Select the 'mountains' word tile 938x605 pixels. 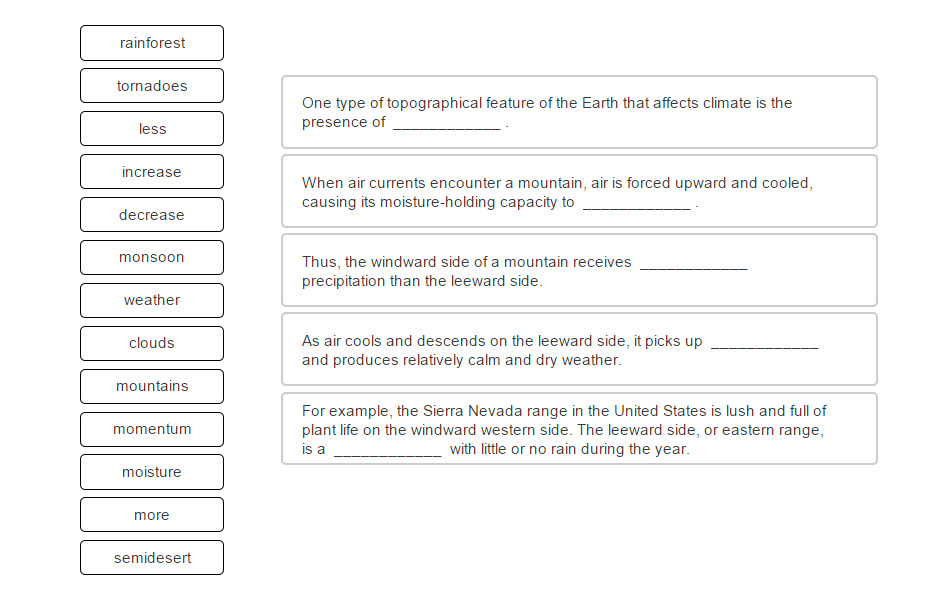(x=152, y=387)
